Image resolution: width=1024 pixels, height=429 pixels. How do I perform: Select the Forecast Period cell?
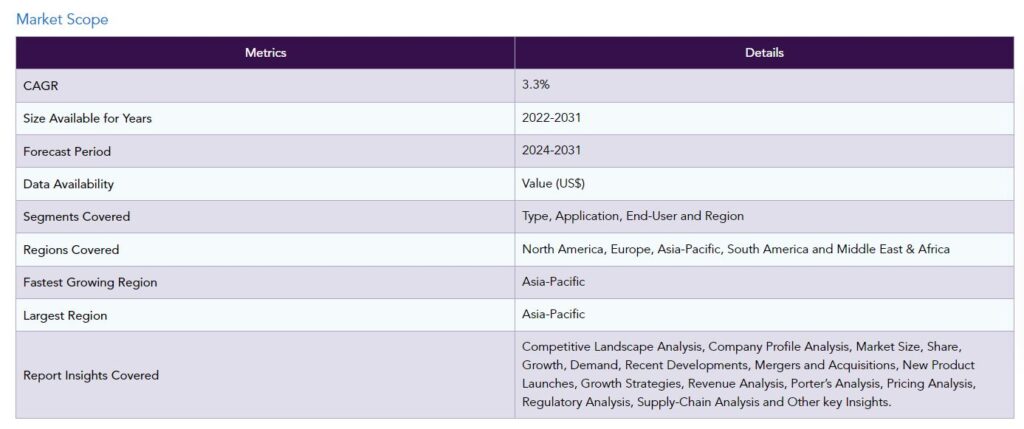point(265,151)
